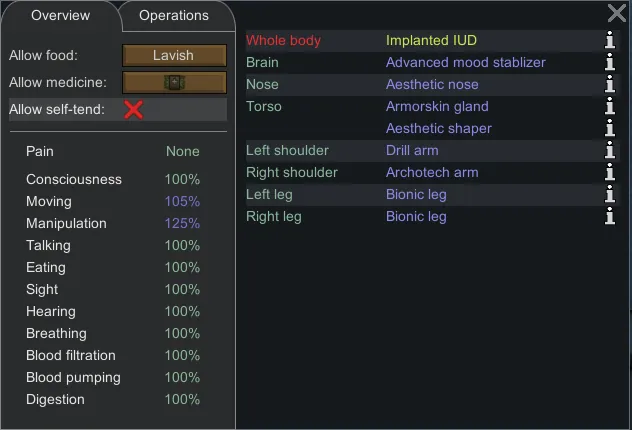
Task: Open info for Implanted IUD
Action: pos(610,40)
